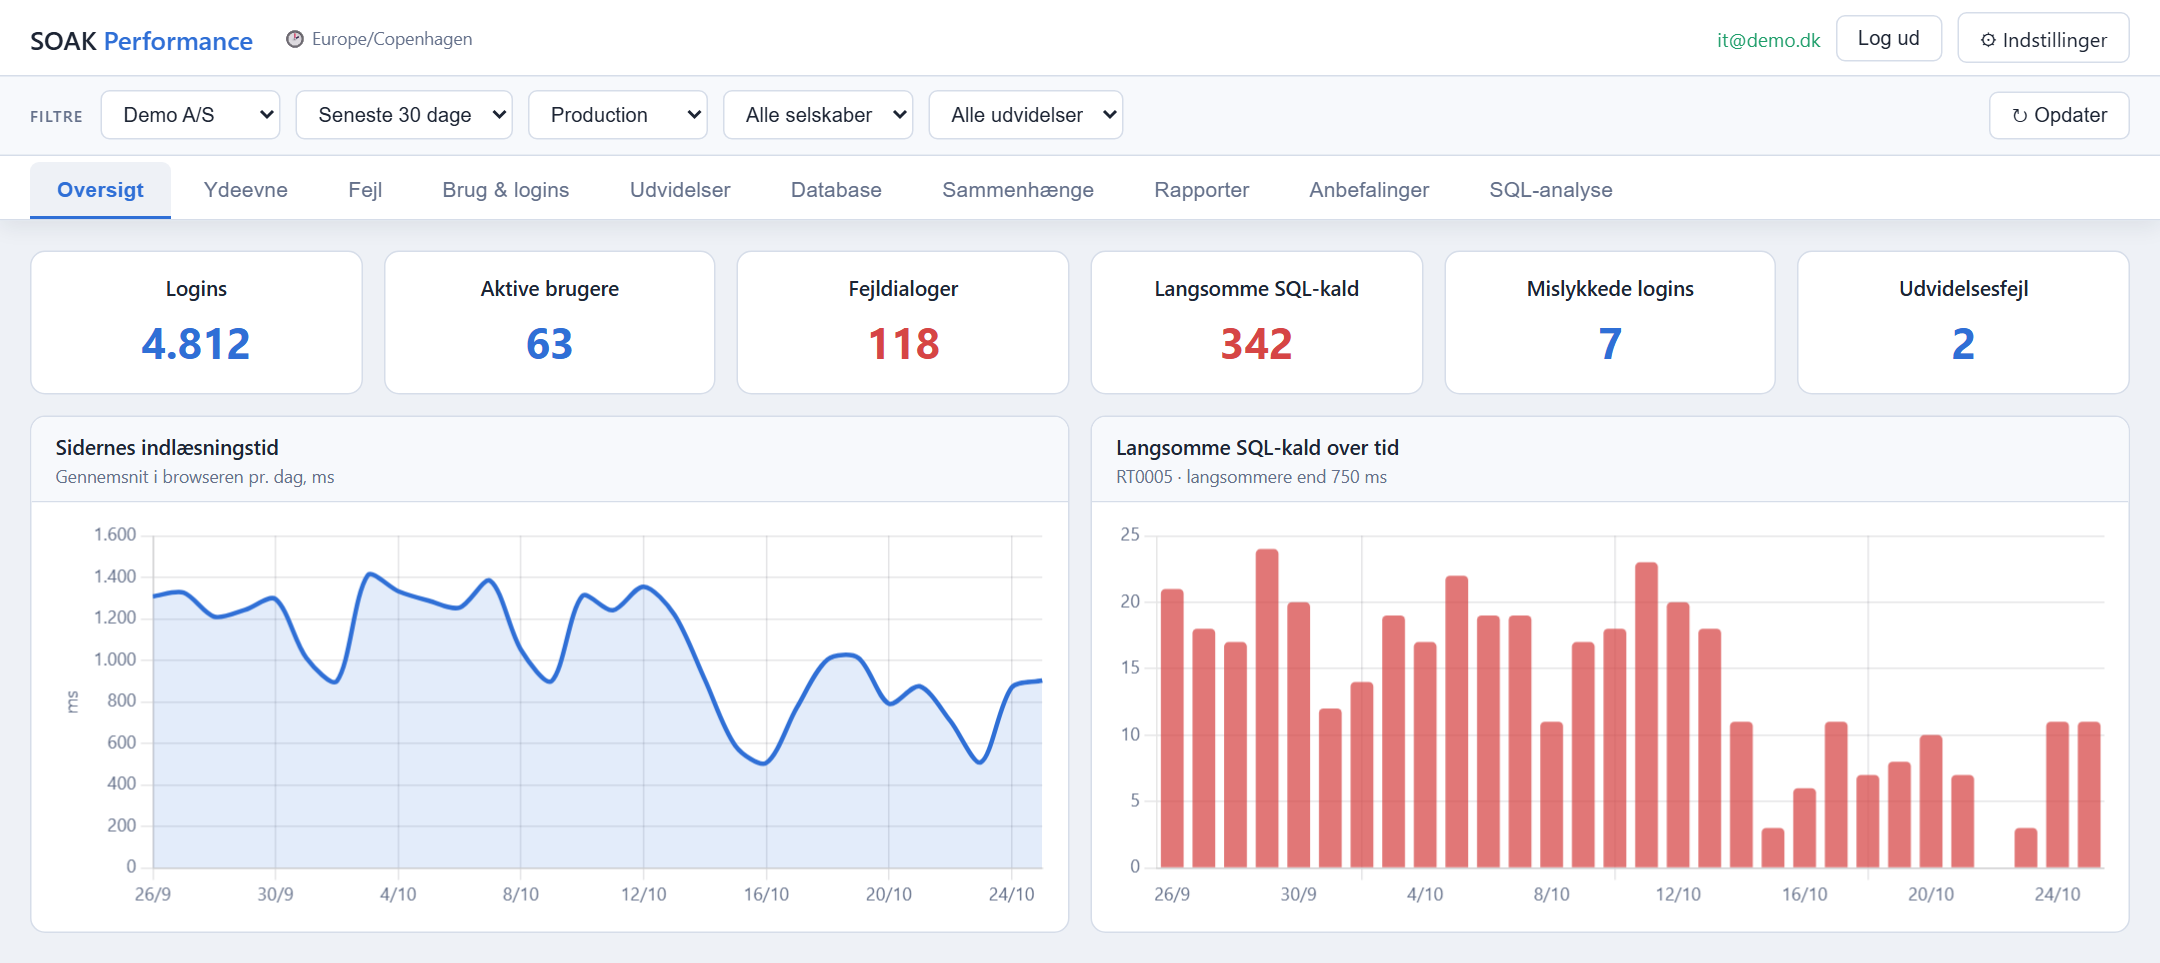Open the Mislykkede logins 7 card
The image size is (2160, 963).
click(1610, 322)
